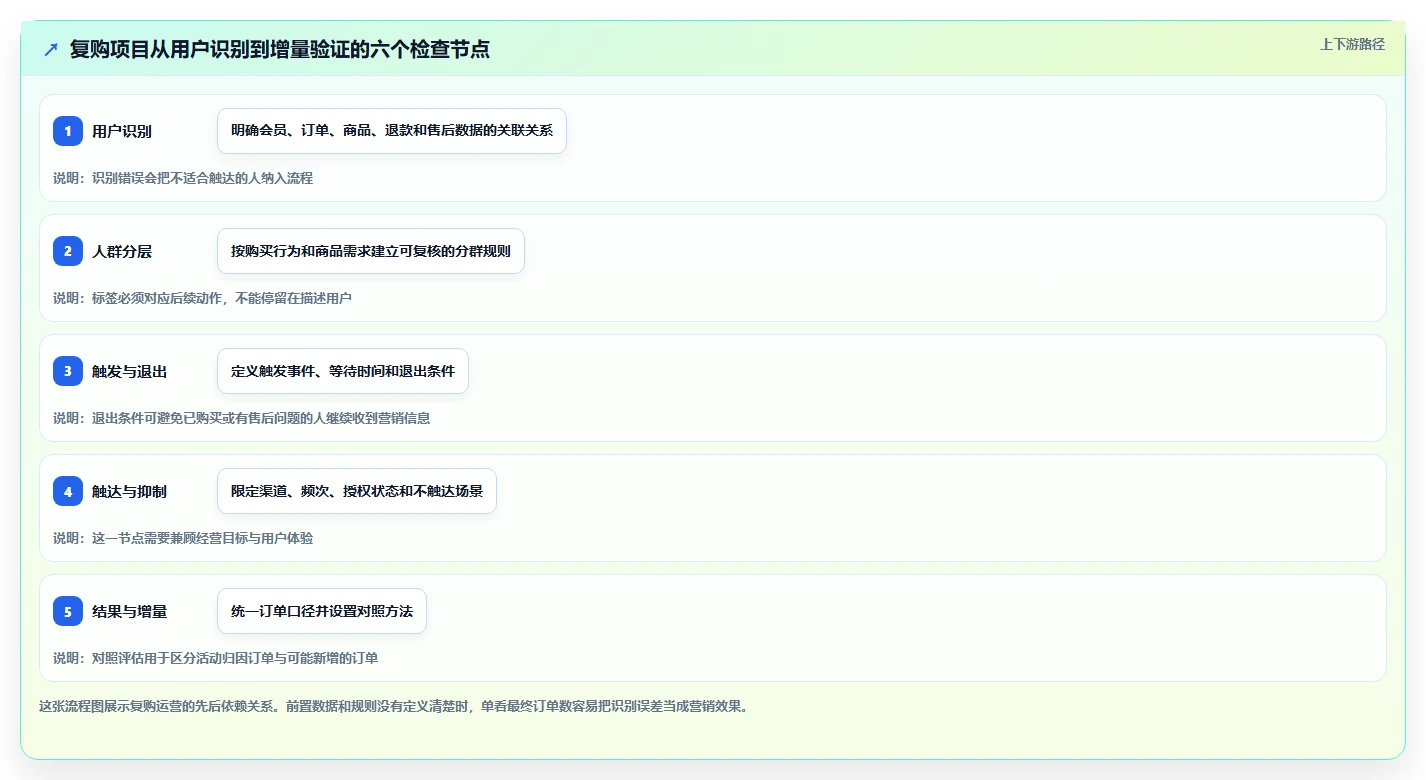This screenshot has height=780, width=1426.
Task: Click the note 这一节点需要兼顾经营目标与用户体验
Action: click(183, 538)
